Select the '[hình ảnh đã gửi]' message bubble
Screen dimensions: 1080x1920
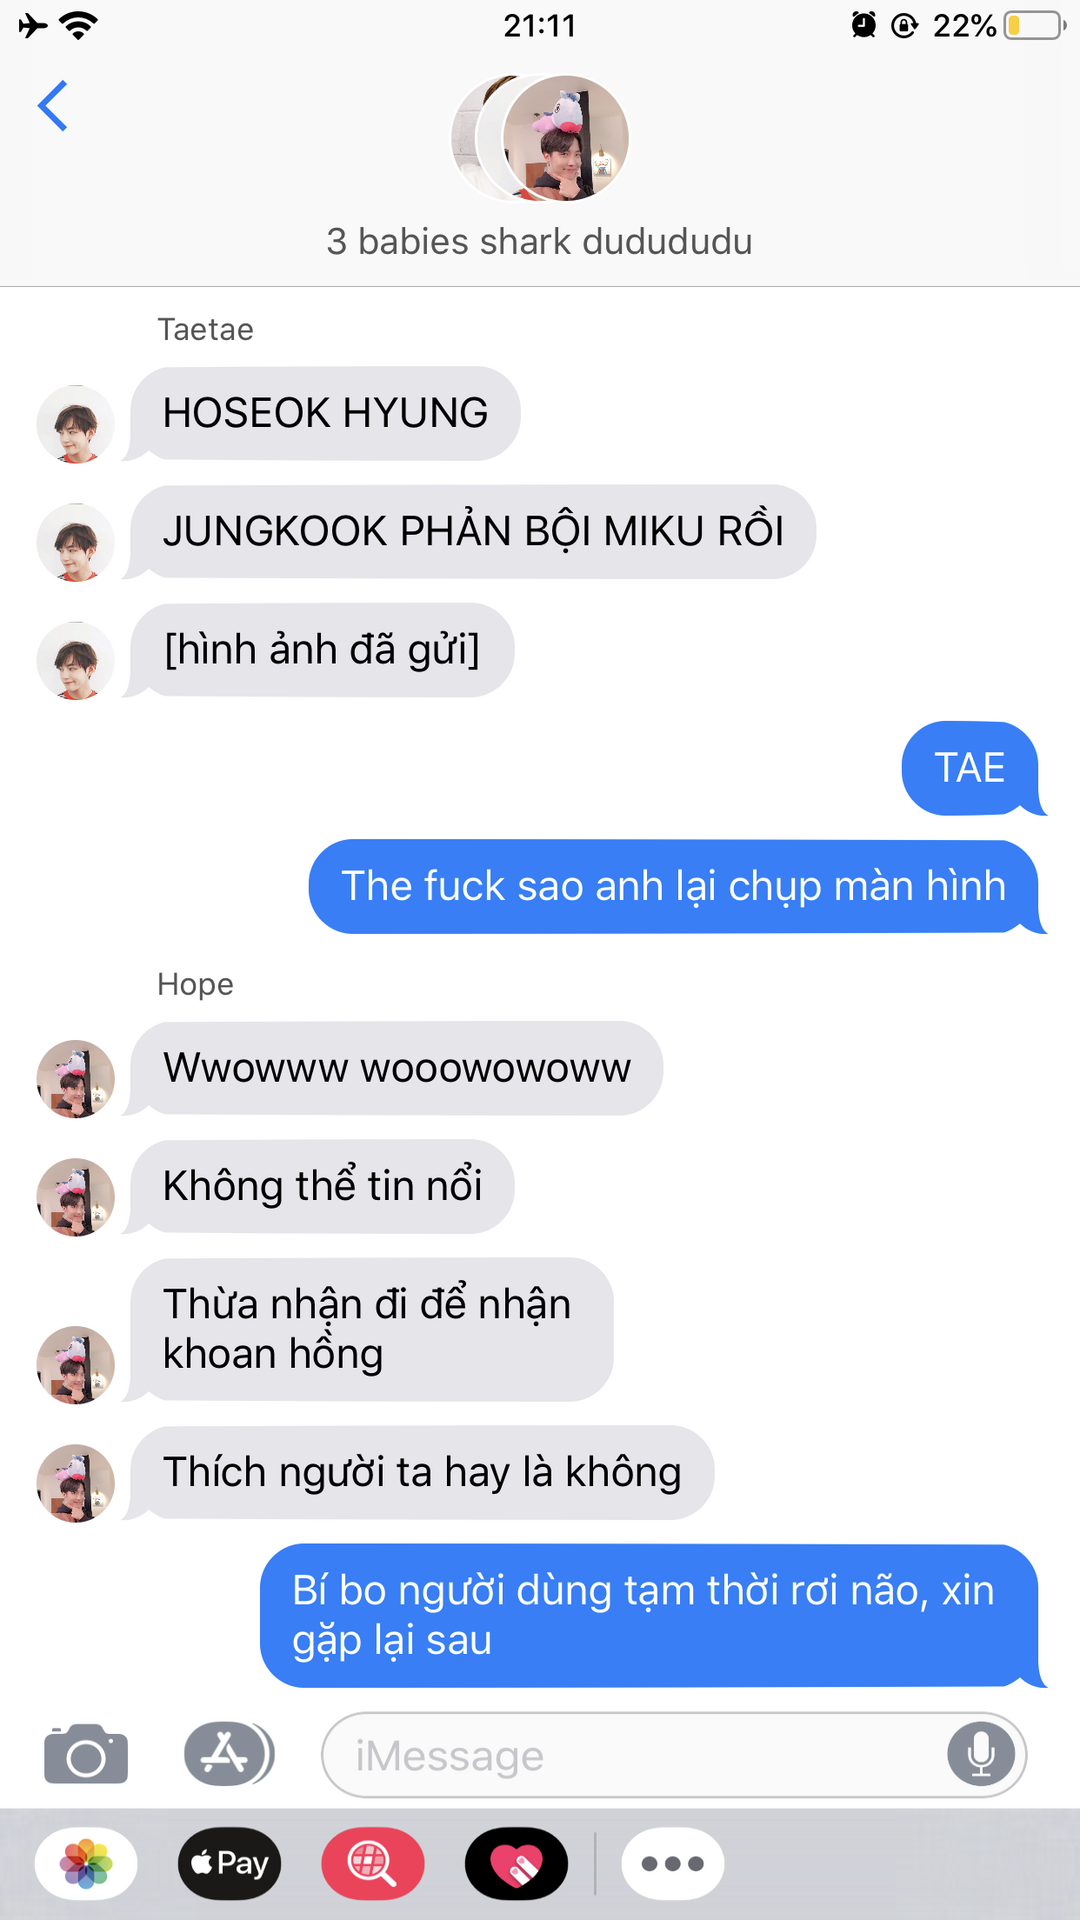pos(320,650)
